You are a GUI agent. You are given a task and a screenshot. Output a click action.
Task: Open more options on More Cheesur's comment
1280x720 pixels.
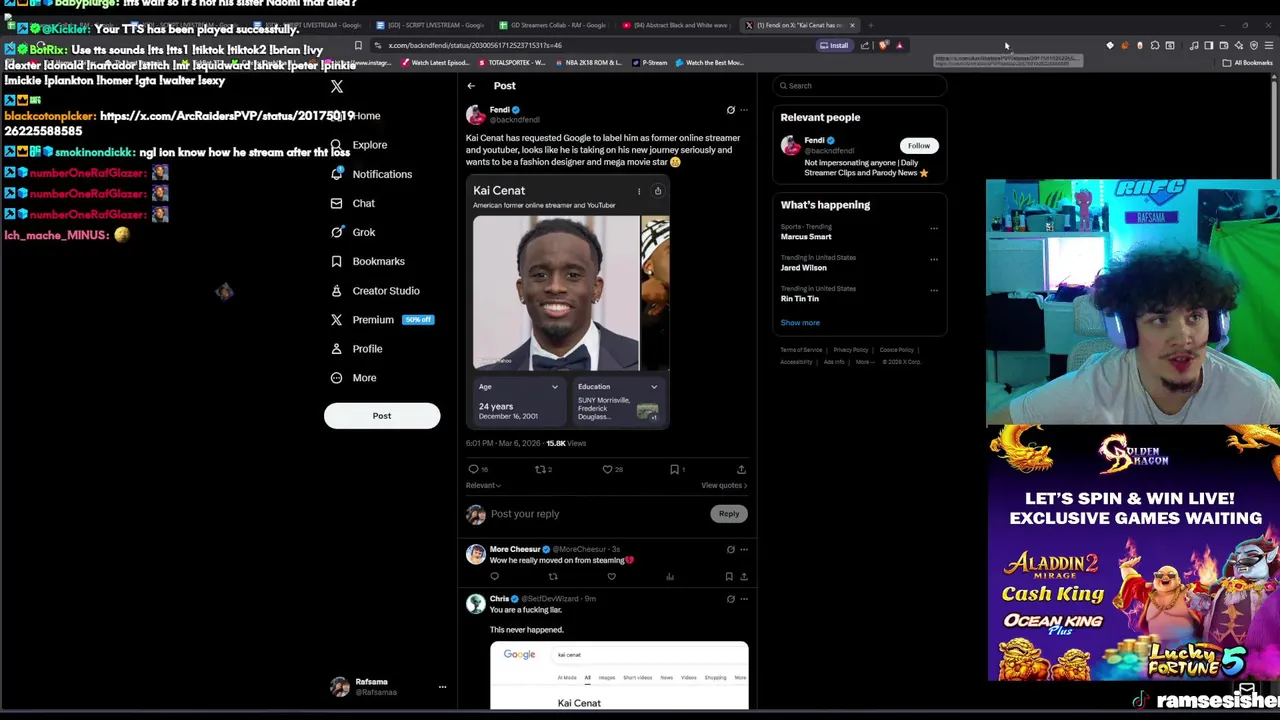pyautogui.click(x=743, y=550)
